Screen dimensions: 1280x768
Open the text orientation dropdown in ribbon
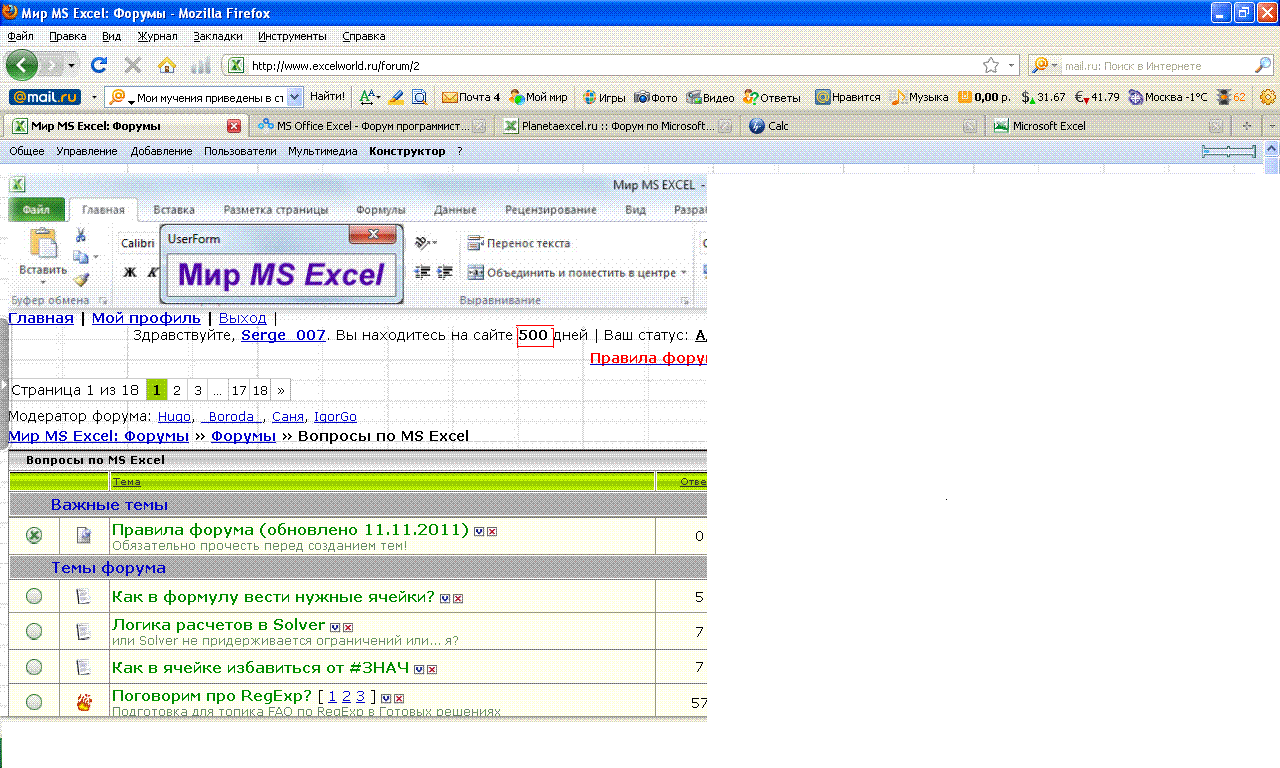pyautogui.click(x=434, y=243)
